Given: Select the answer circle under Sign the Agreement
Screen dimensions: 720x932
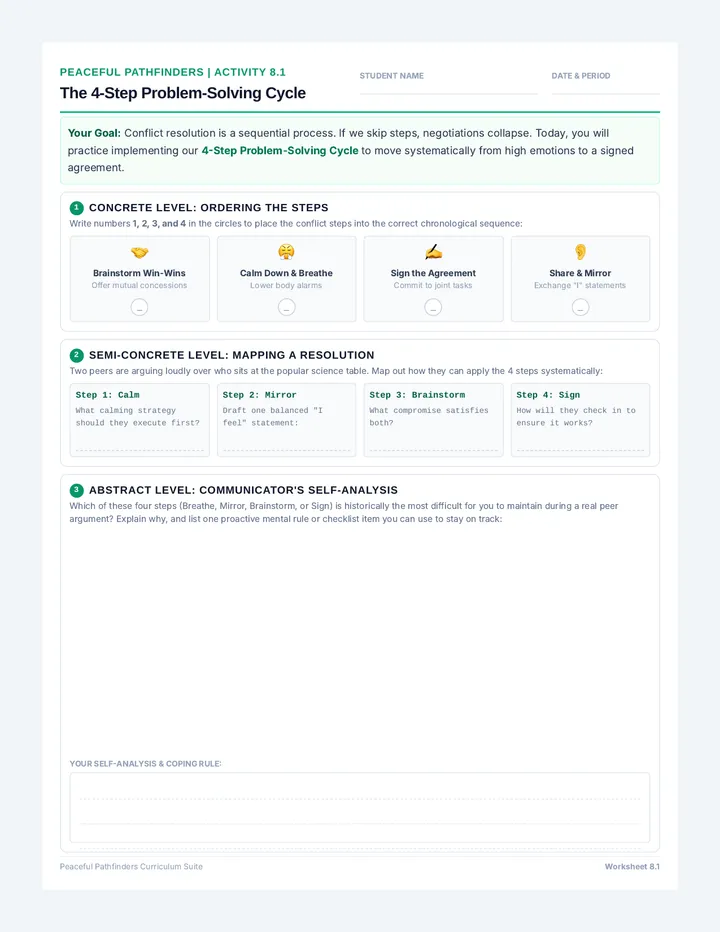Looking at the screenshot, I should [x=433, y=307].
